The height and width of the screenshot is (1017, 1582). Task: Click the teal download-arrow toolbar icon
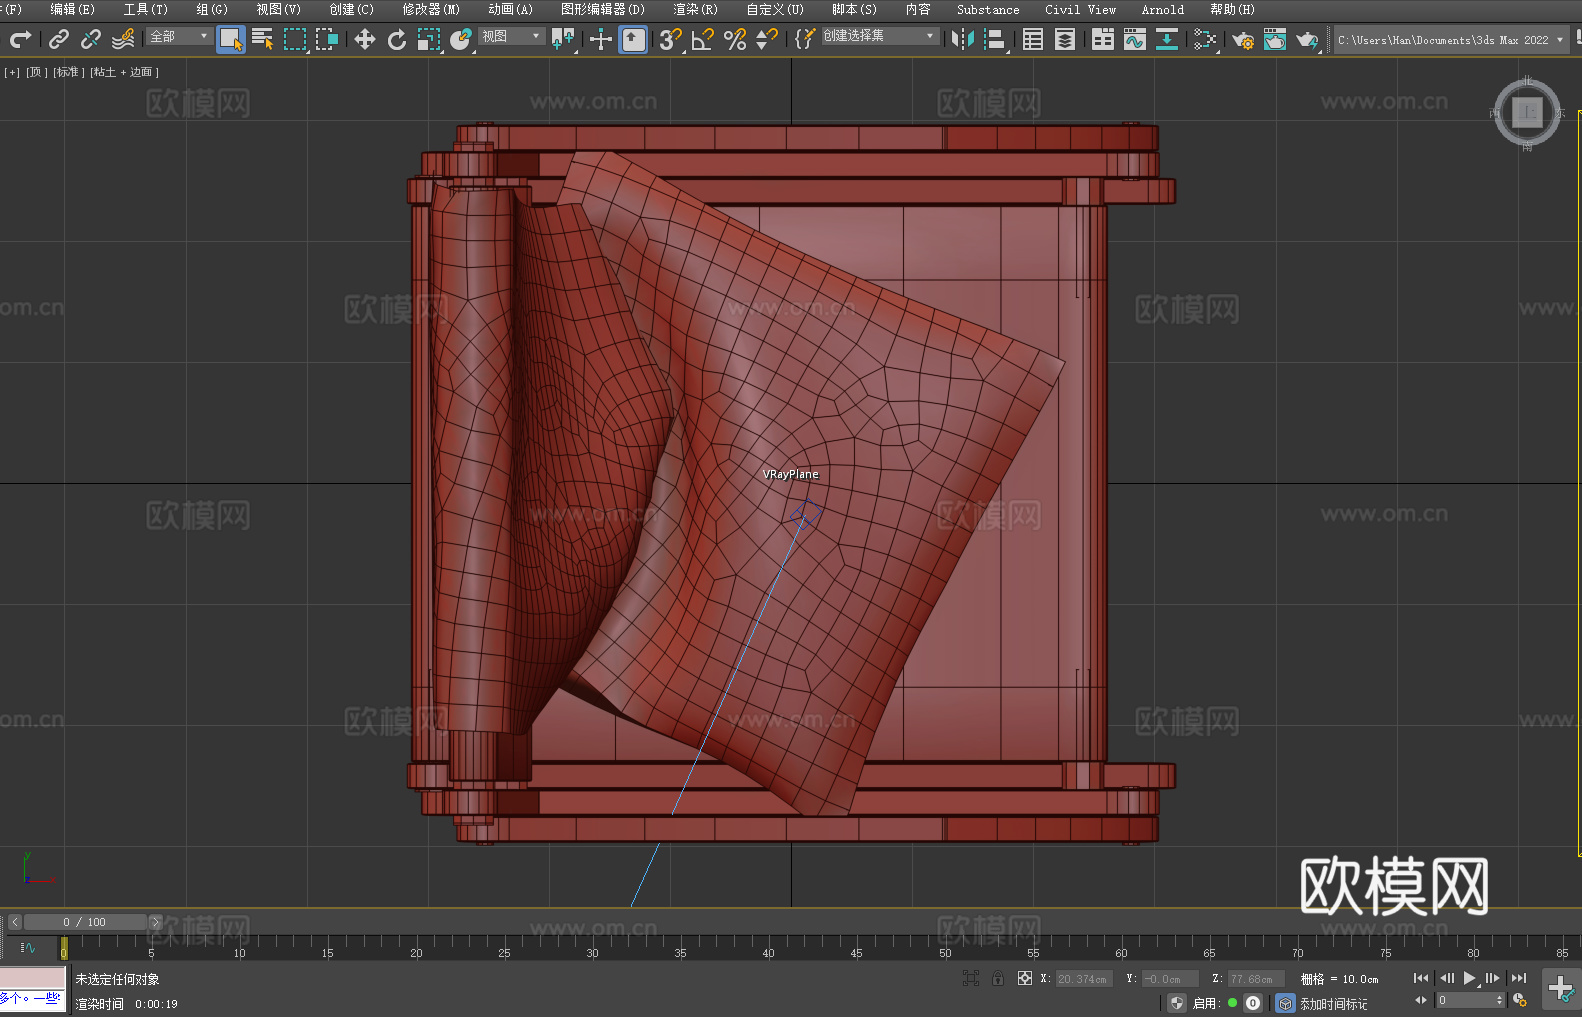1167,39
